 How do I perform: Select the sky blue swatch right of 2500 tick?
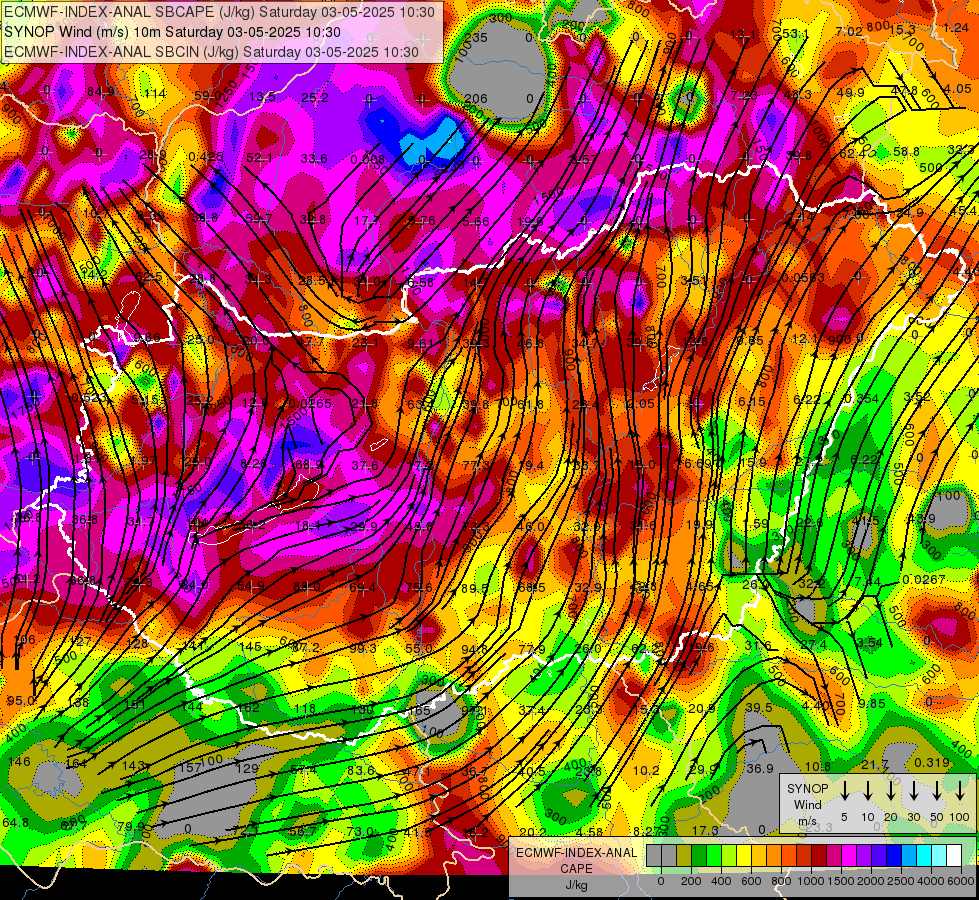909,855
